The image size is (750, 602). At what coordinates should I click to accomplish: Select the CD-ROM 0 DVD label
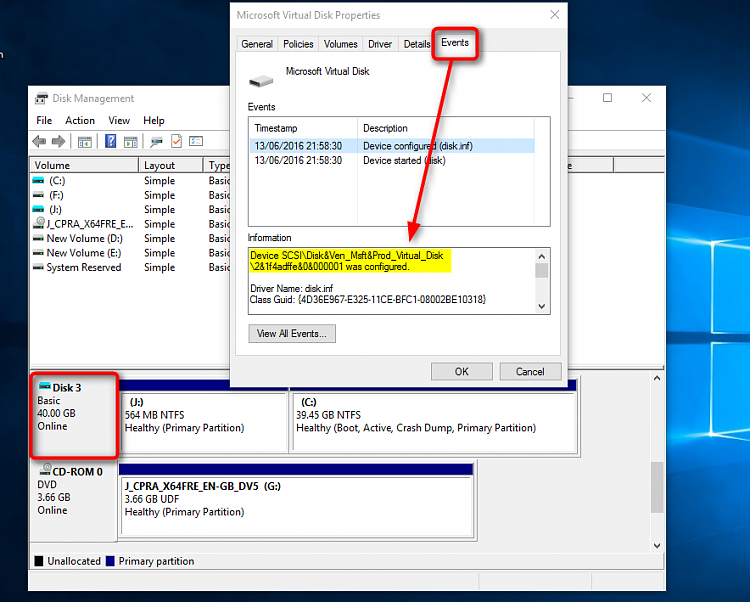74,501
